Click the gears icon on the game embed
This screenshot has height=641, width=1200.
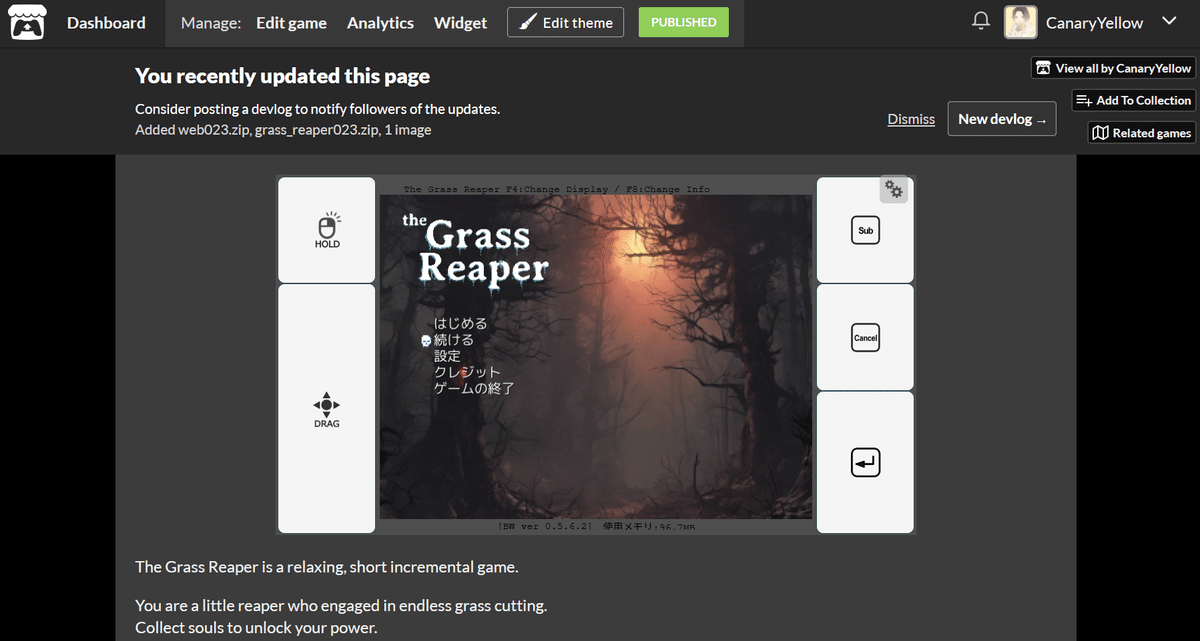[x=893, y=188]
